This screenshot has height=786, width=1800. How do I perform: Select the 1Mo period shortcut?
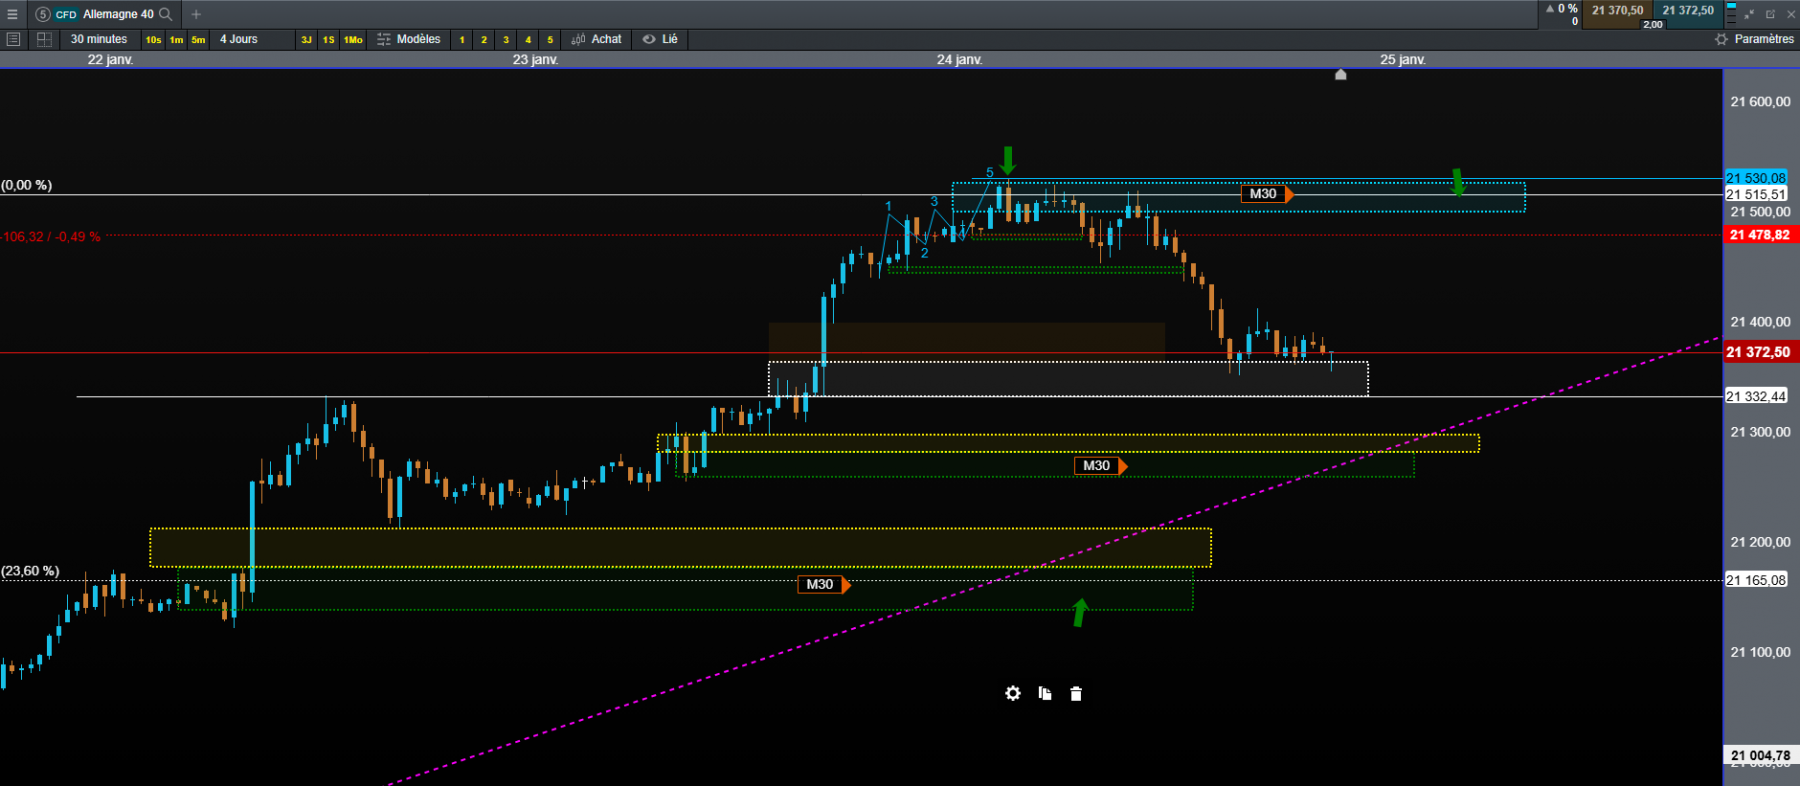(353, 40)
